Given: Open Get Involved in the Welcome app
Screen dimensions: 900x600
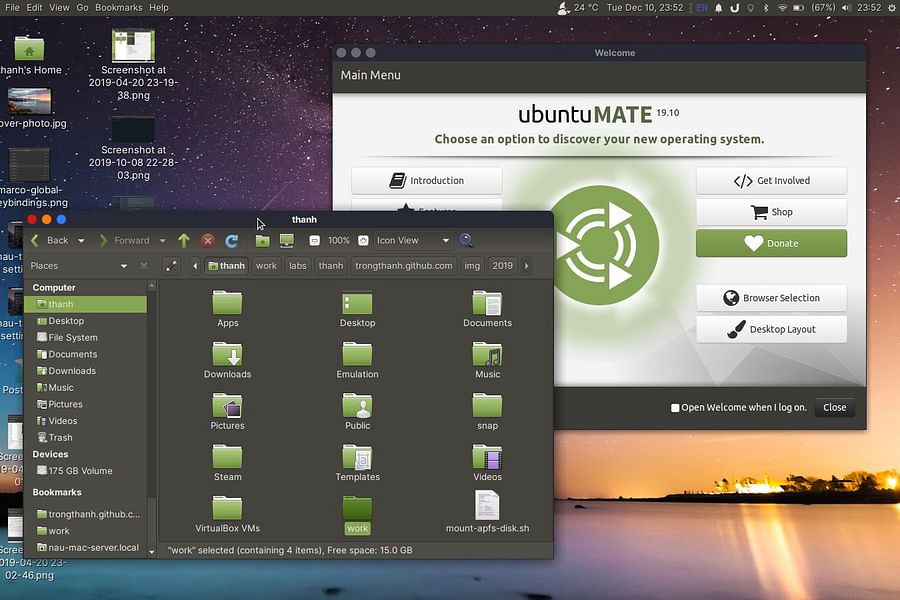Looking at the screenshot, I should click(x=771, y=180).
